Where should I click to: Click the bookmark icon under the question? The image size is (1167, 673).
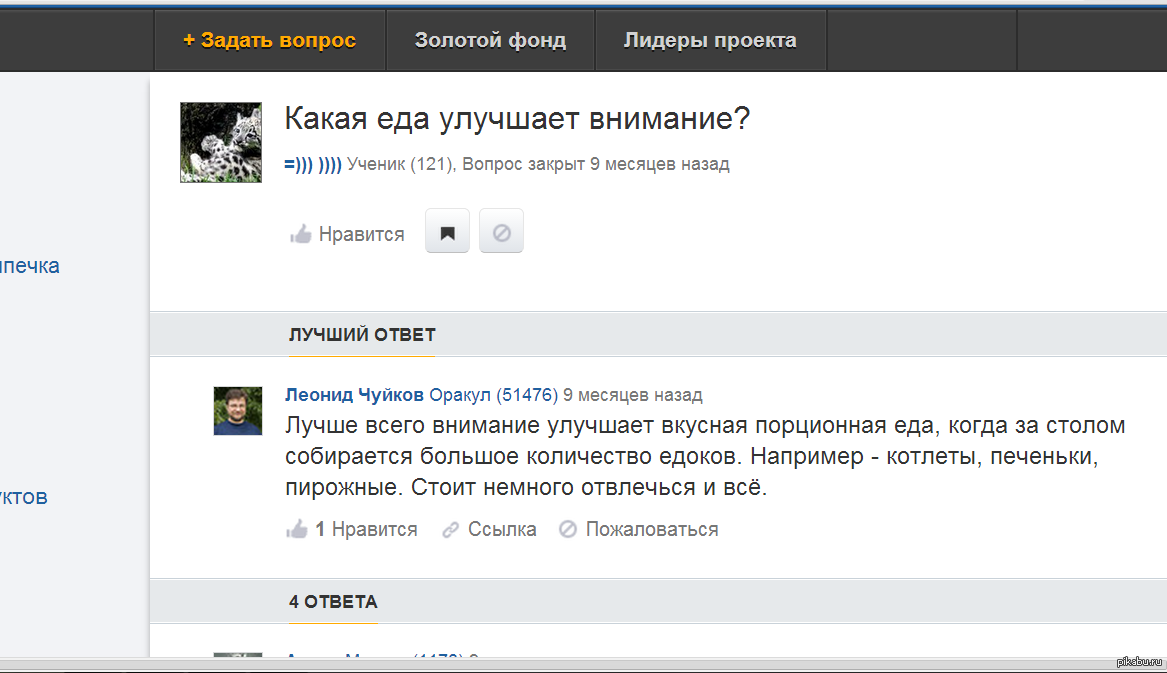pos(447,234)
